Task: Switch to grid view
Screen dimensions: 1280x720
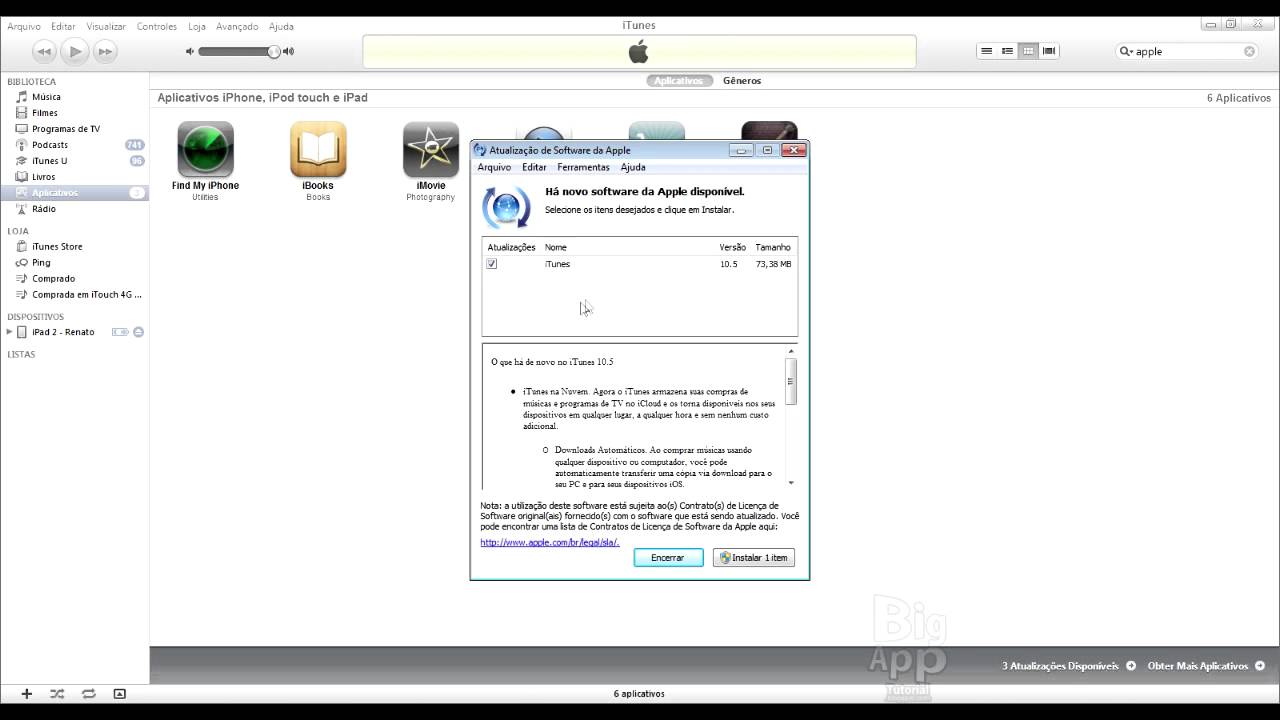Action: click(1028, 51)
